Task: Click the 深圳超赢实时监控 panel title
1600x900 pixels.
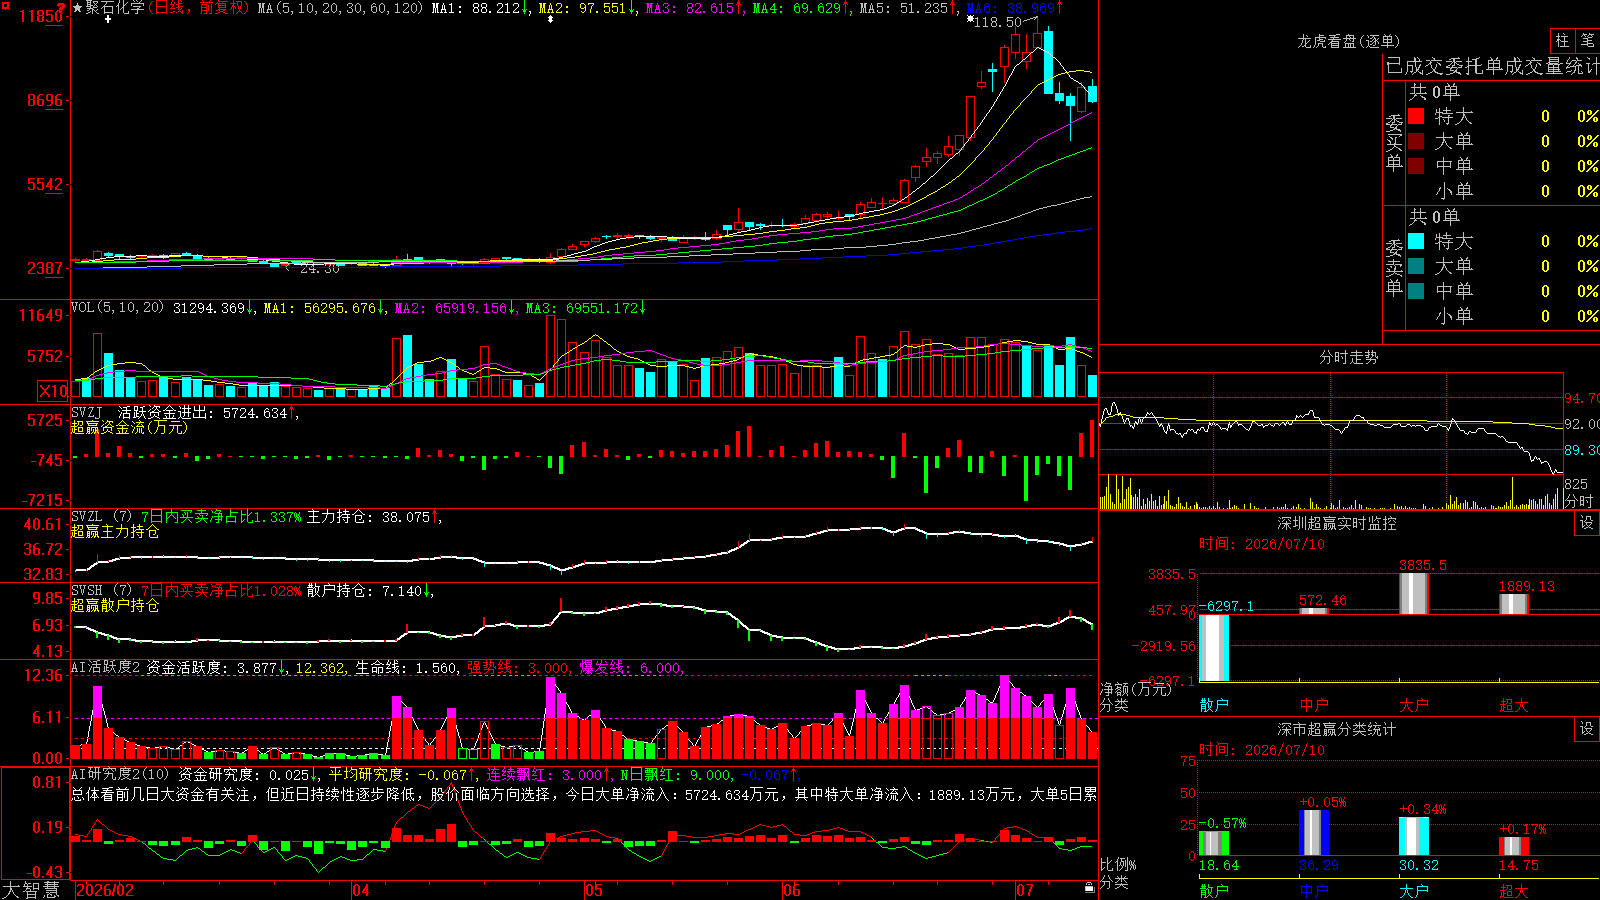Action: click(1337, 523)
